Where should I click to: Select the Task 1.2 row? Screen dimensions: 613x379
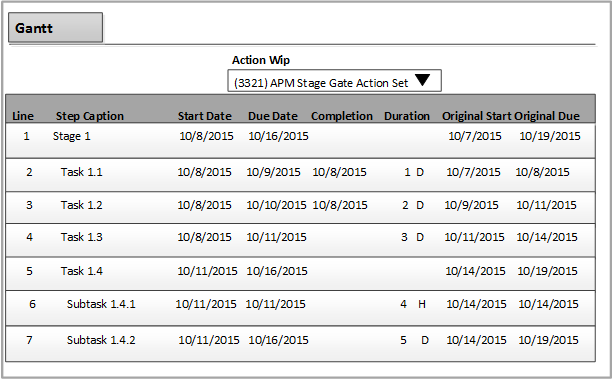300,207
